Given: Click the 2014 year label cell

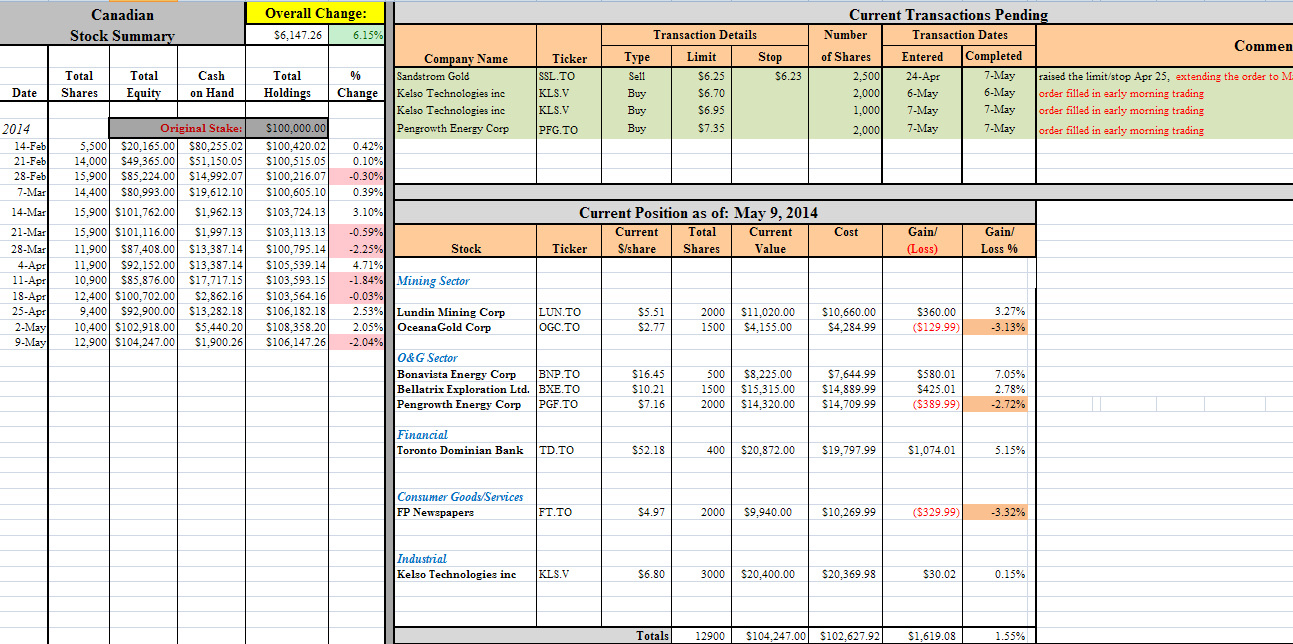Looking at the screenshot, I should coord(24,129).
